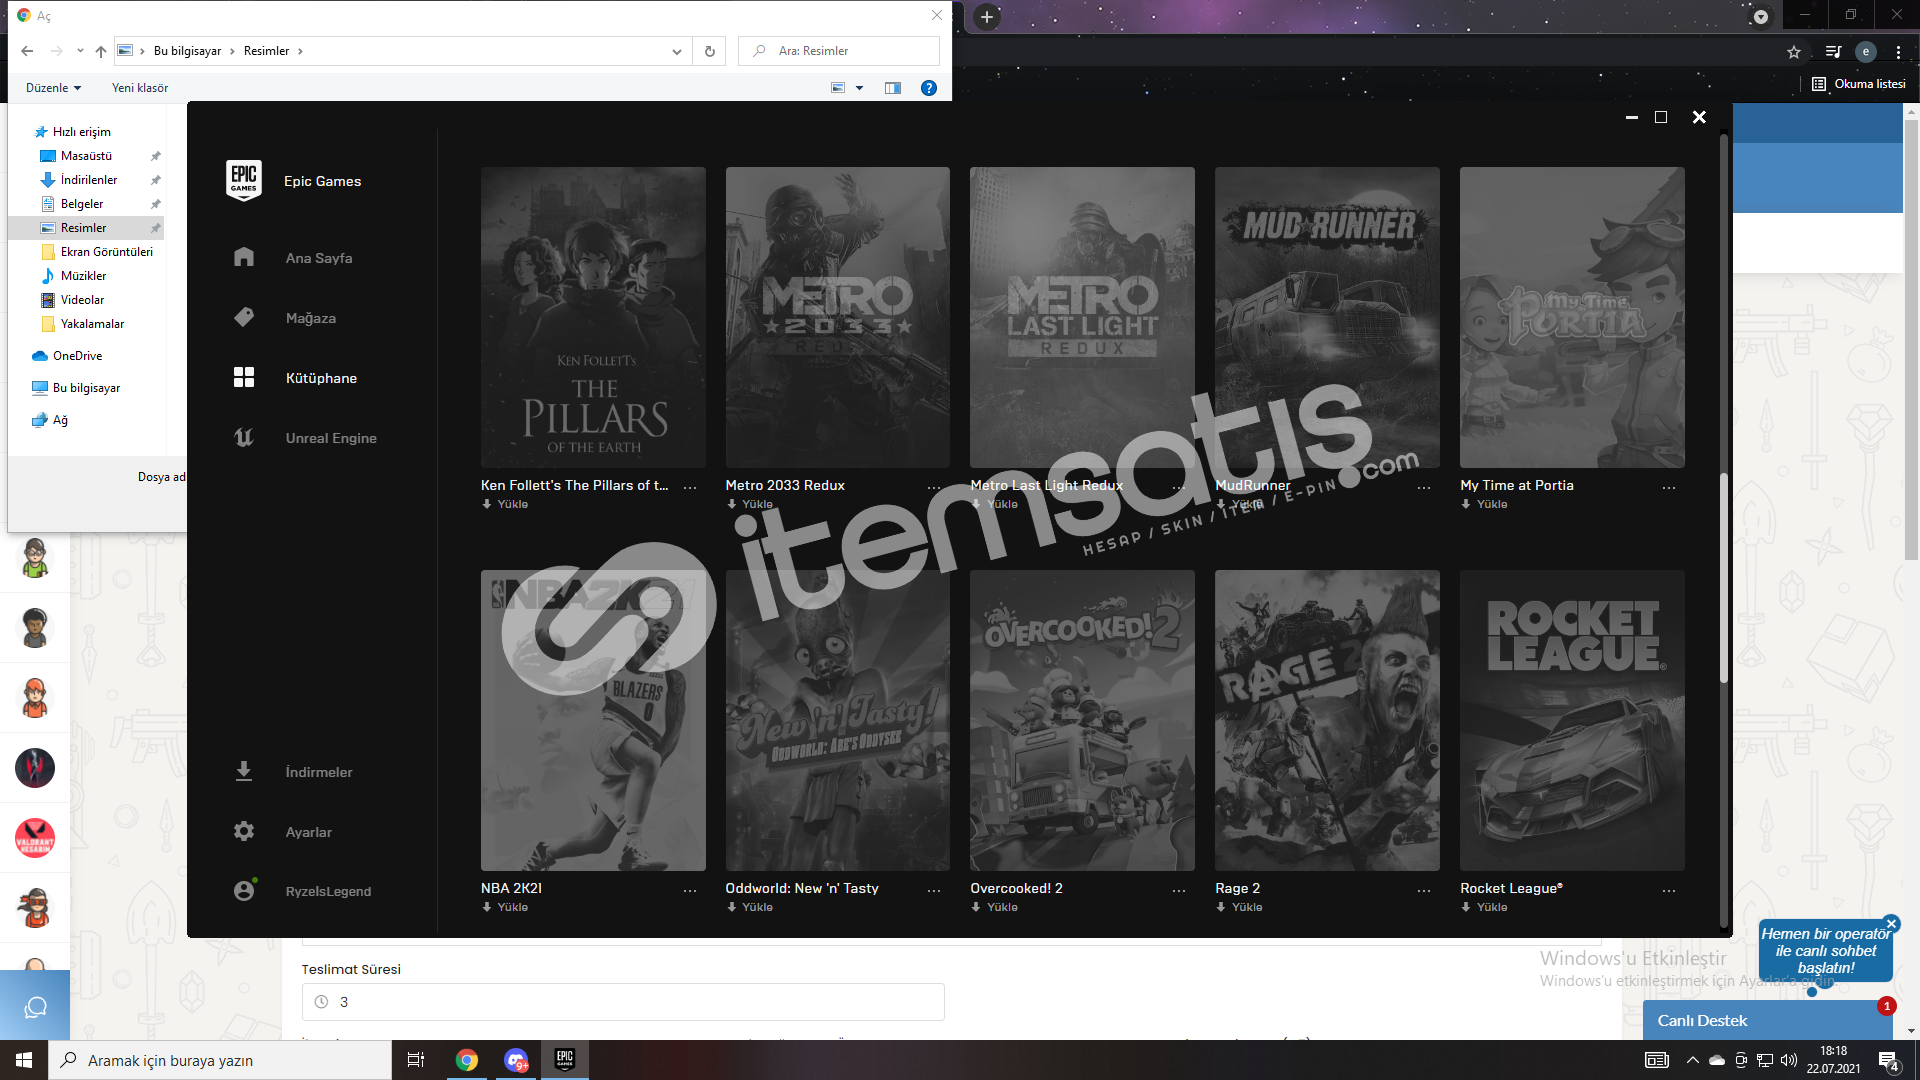Go back in file dialog
The image size is (1920, 1080).
(x=27, y=51)
